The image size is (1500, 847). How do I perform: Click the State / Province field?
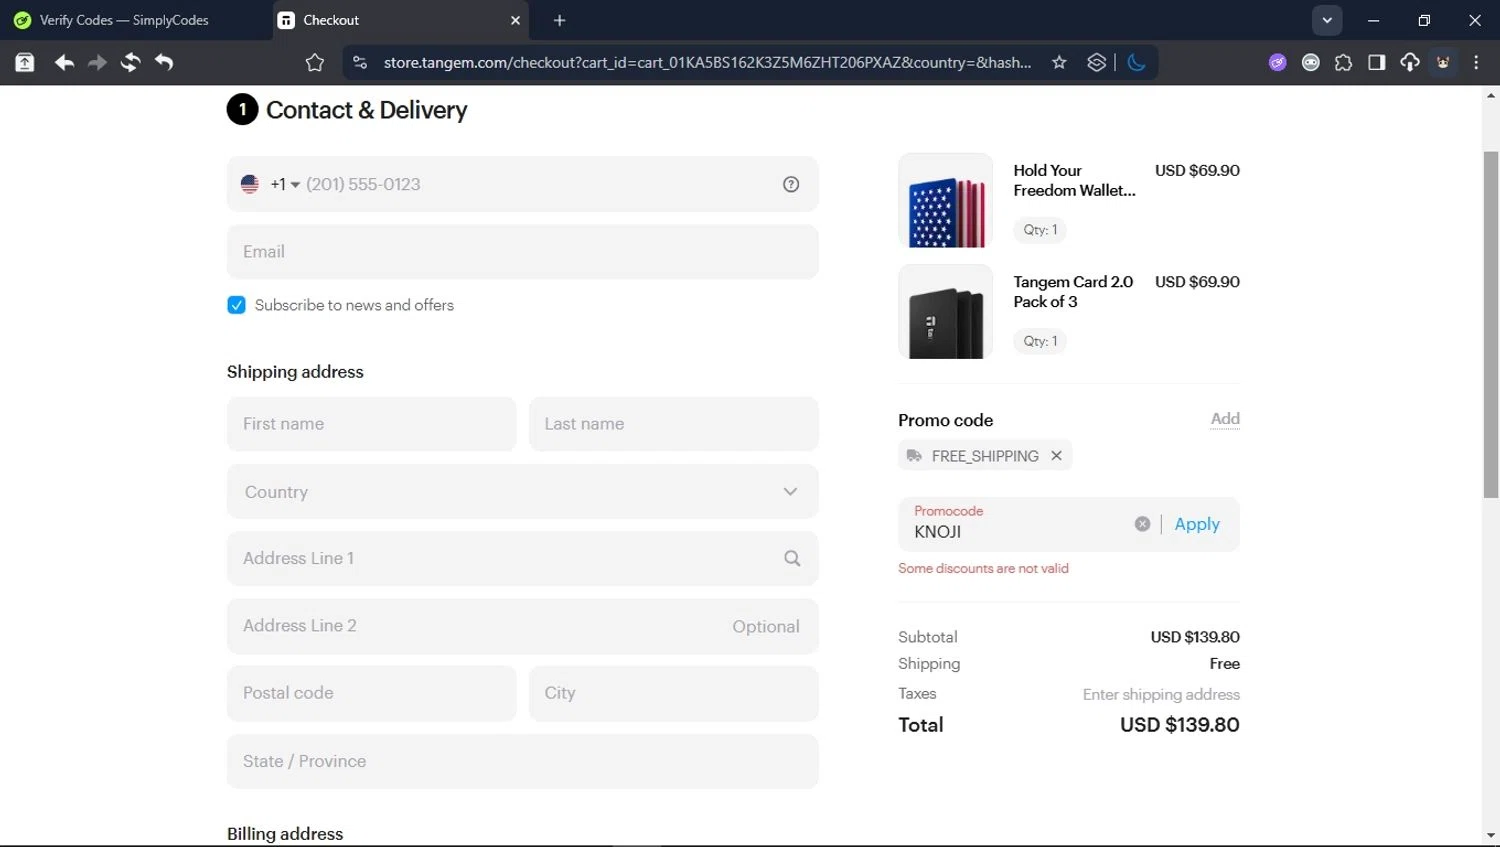(522, 761)
